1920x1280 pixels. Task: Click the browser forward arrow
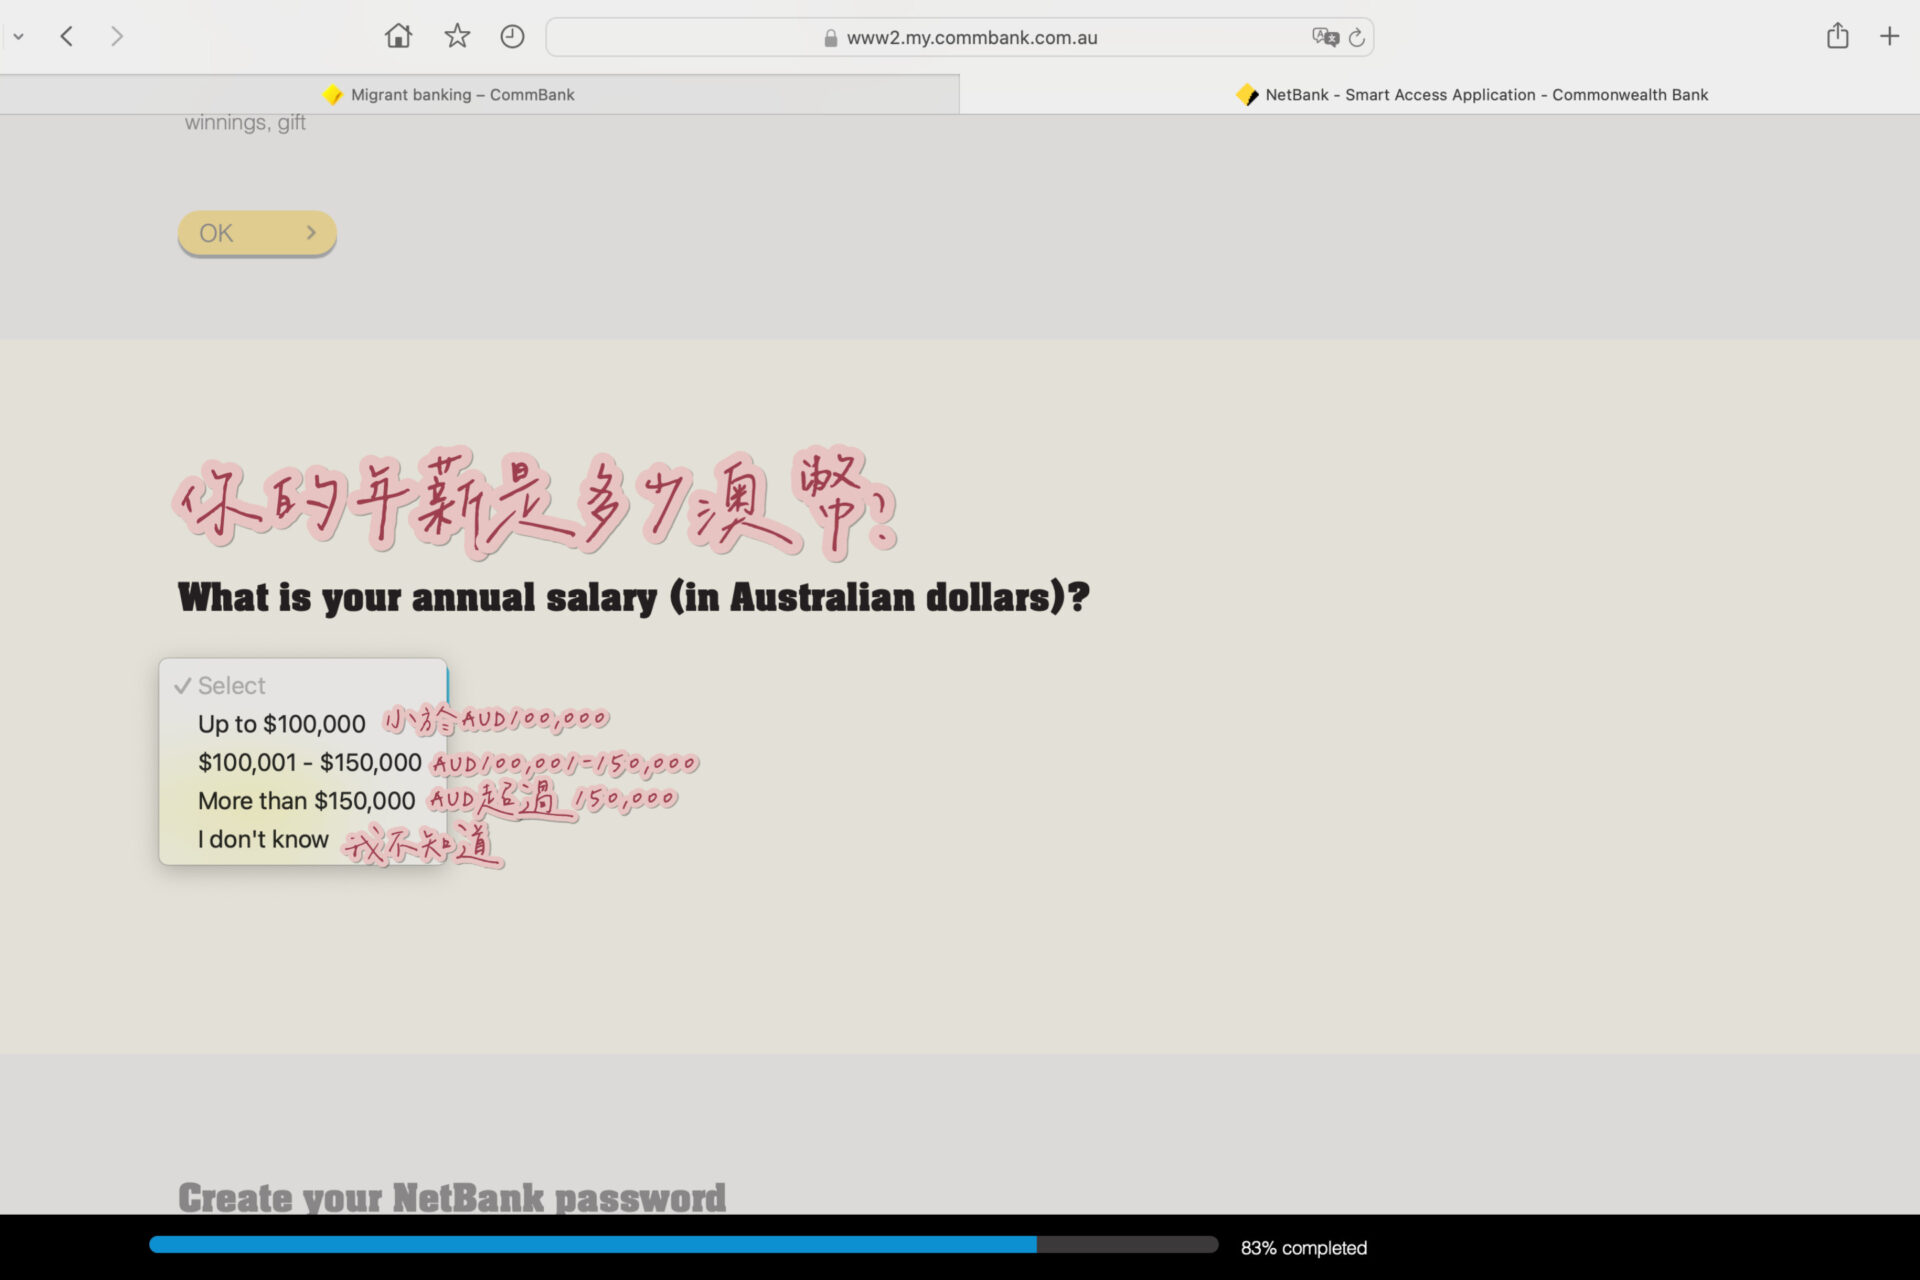[x=117, y=37]
